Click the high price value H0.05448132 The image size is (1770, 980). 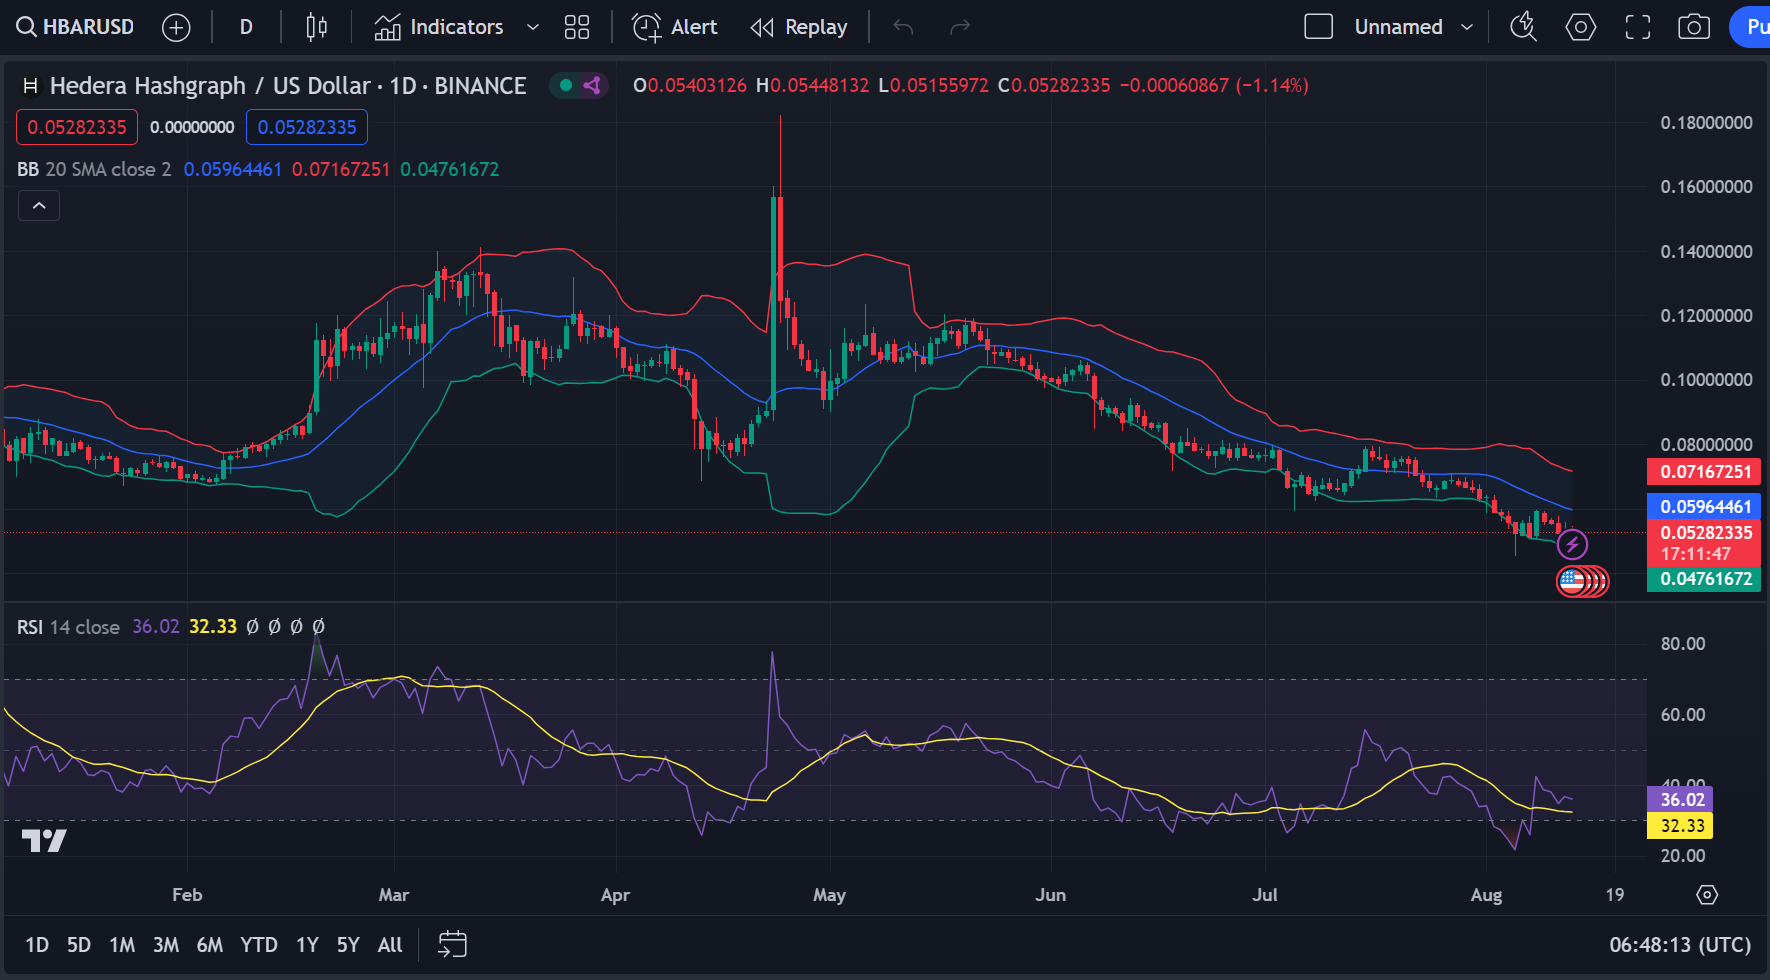pyautogui.click(x=813, y=86)
